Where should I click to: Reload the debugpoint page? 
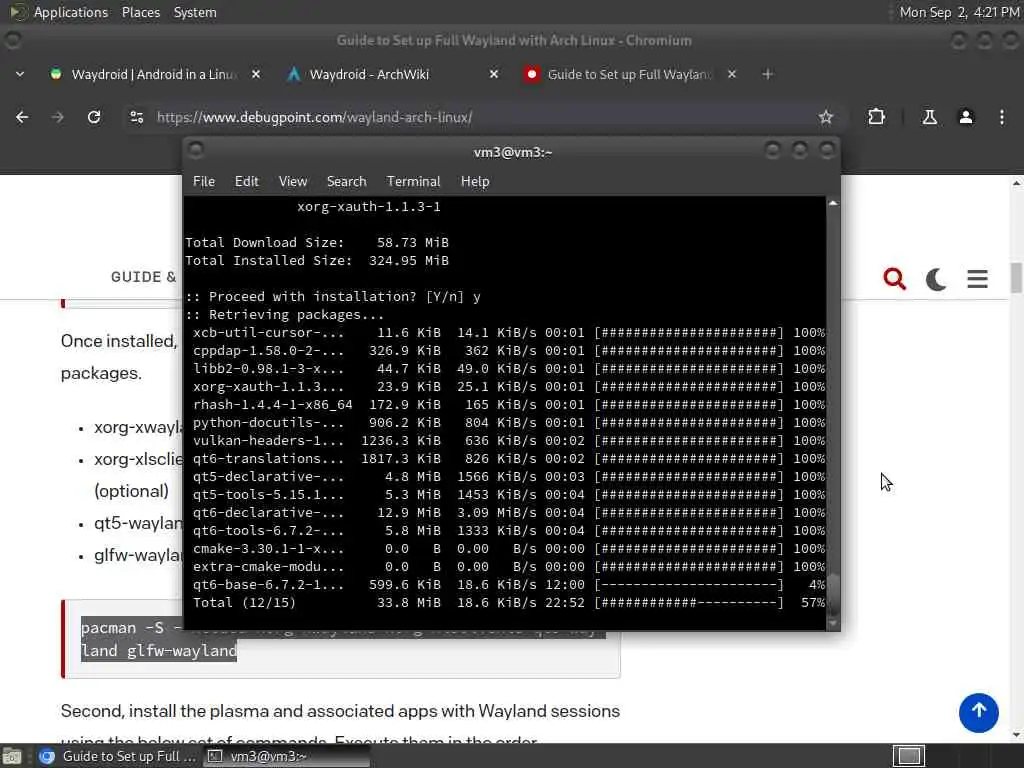coord(94,117)
